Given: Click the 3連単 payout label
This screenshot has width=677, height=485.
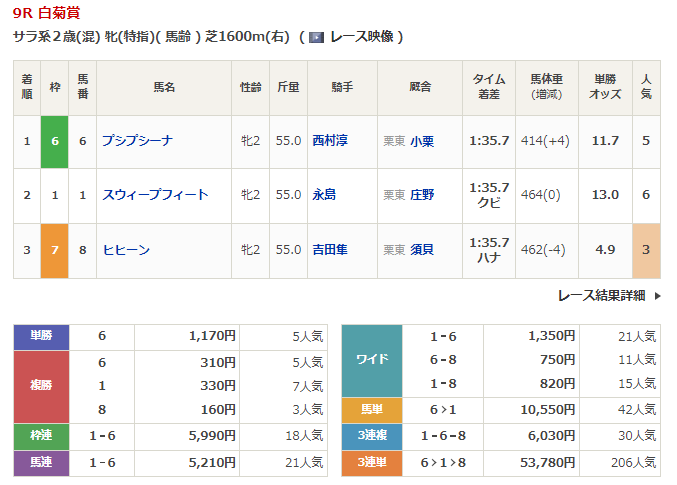Looking at the screenshot, I should pos(372,462).
